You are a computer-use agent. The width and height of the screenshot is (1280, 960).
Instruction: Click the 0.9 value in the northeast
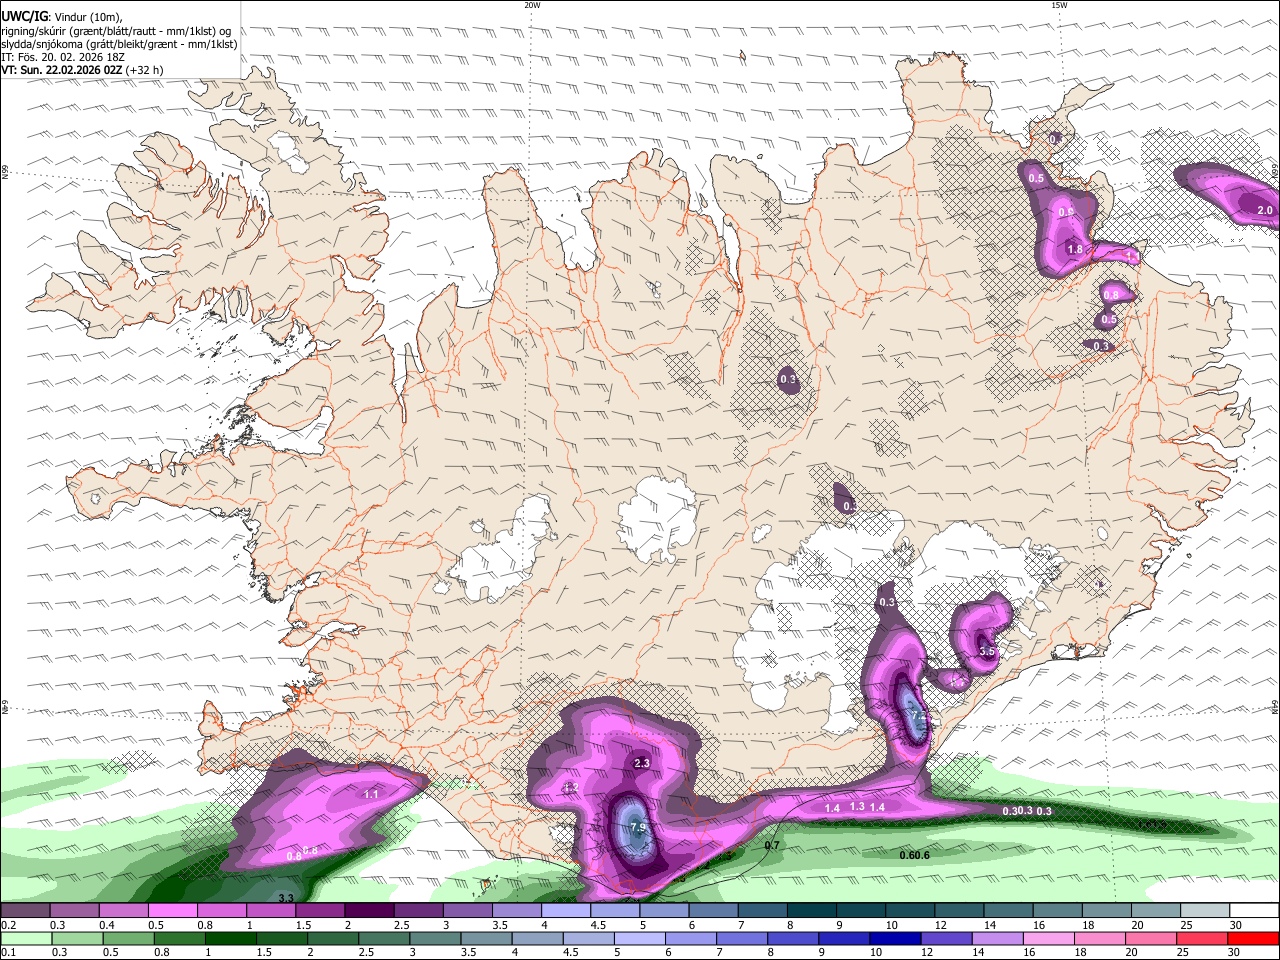coord(1066,212)
